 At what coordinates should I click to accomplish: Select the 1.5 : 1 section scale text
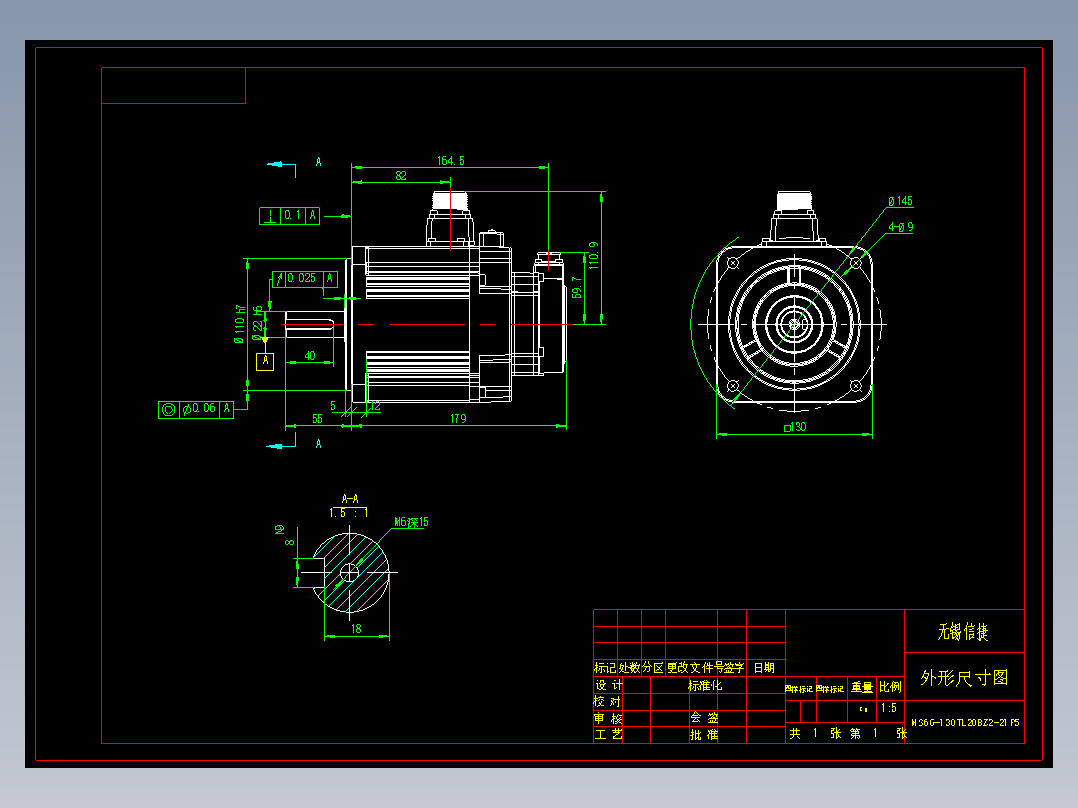pyautogui.click(x=349, y=513)
